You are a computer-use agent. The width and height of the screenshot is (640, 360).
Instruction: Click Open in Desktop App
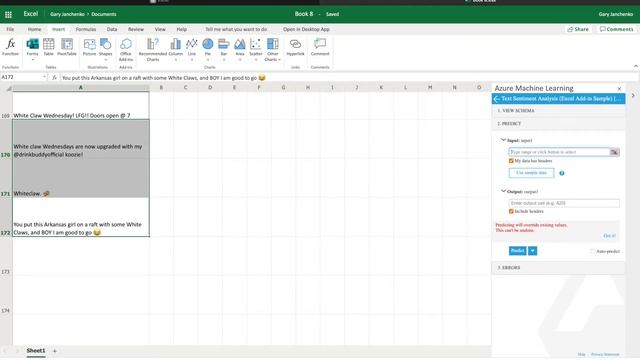click(x=306, y=29)
